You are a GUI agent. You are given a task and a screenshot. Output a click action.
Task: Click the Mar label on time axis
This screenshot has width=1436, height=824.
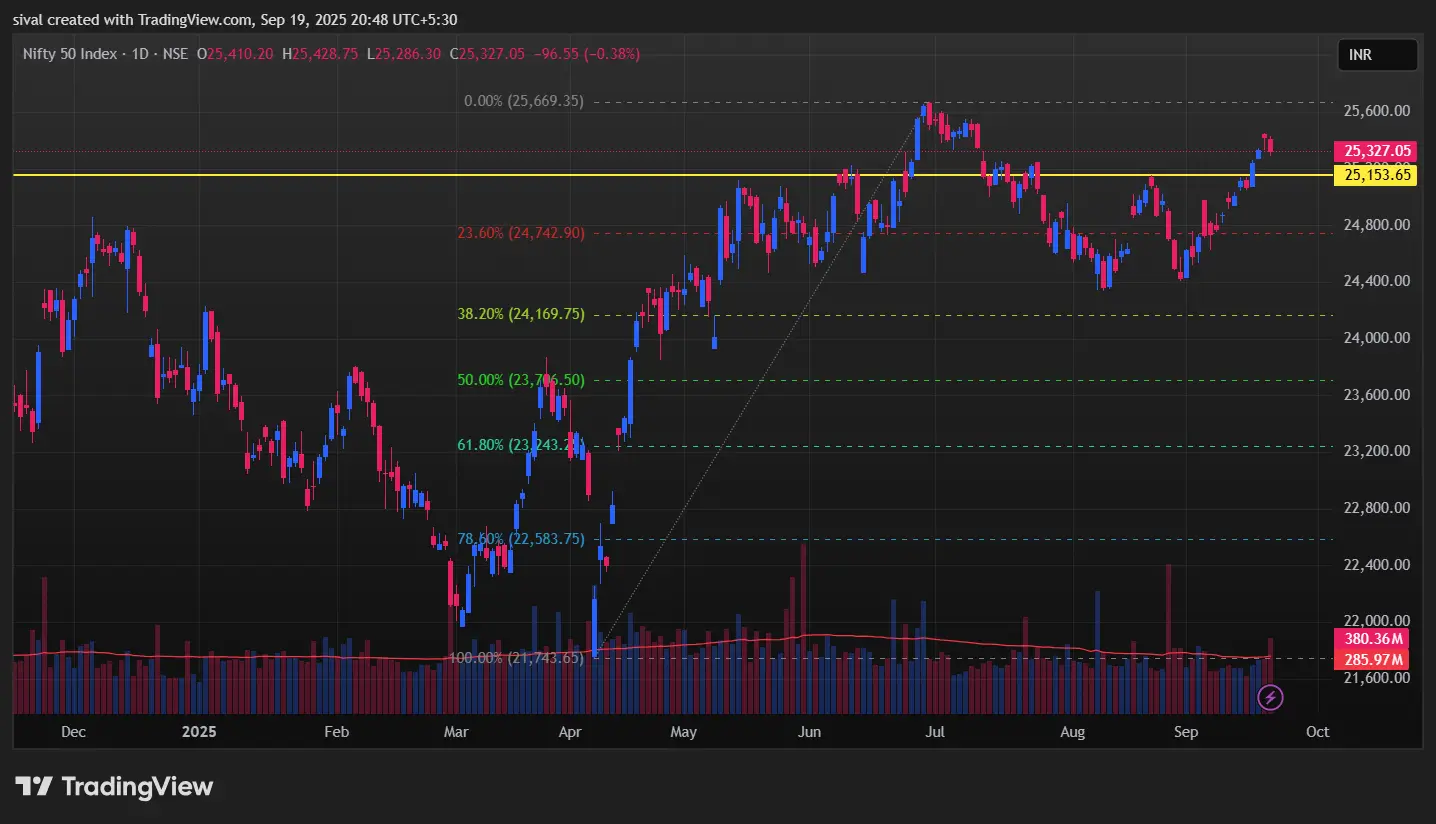(x=455, y=732)
